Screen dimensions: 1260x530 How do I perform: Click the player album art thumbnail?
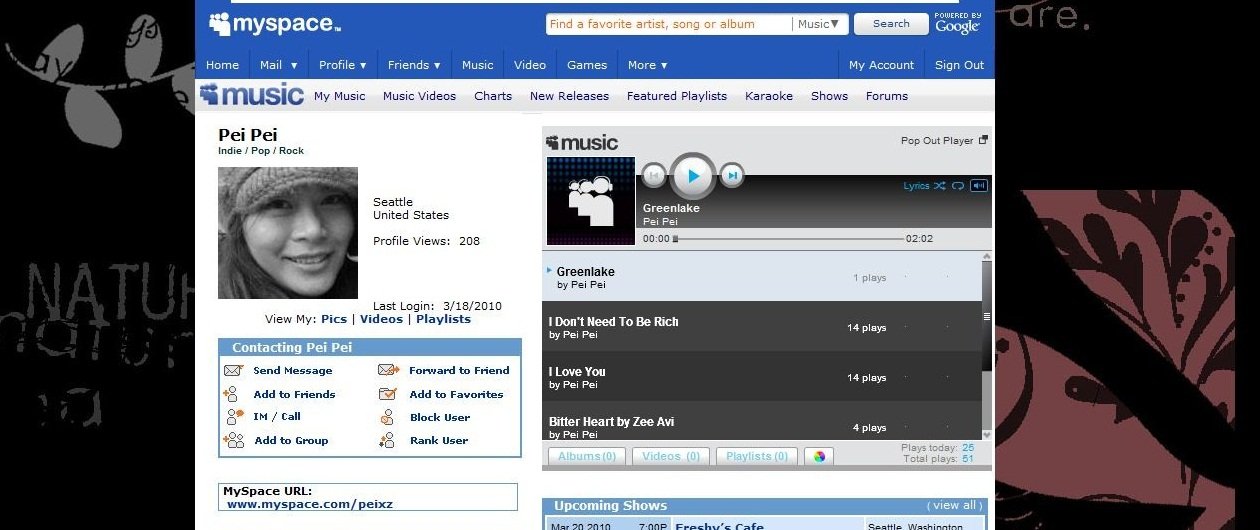point(591,201)
